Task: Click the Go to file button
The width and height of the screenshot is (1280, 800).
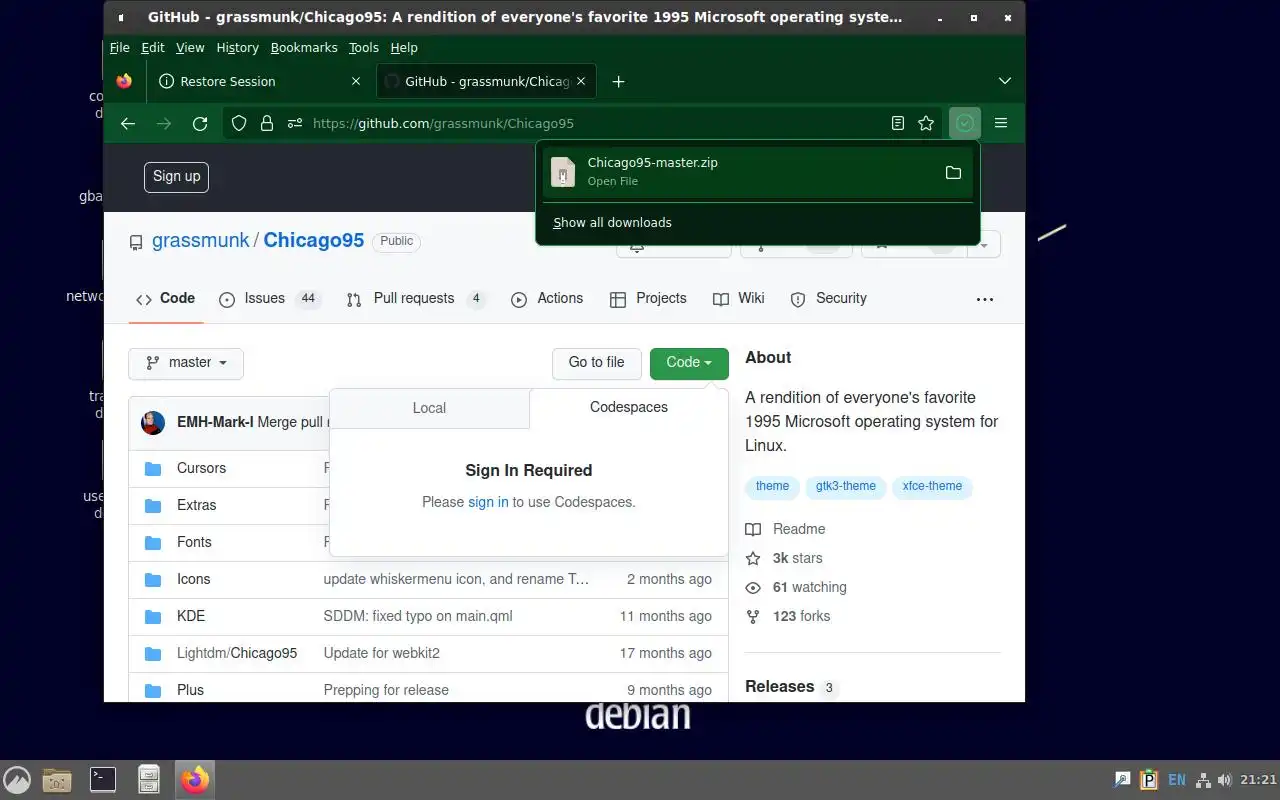Action: [596, 362]
